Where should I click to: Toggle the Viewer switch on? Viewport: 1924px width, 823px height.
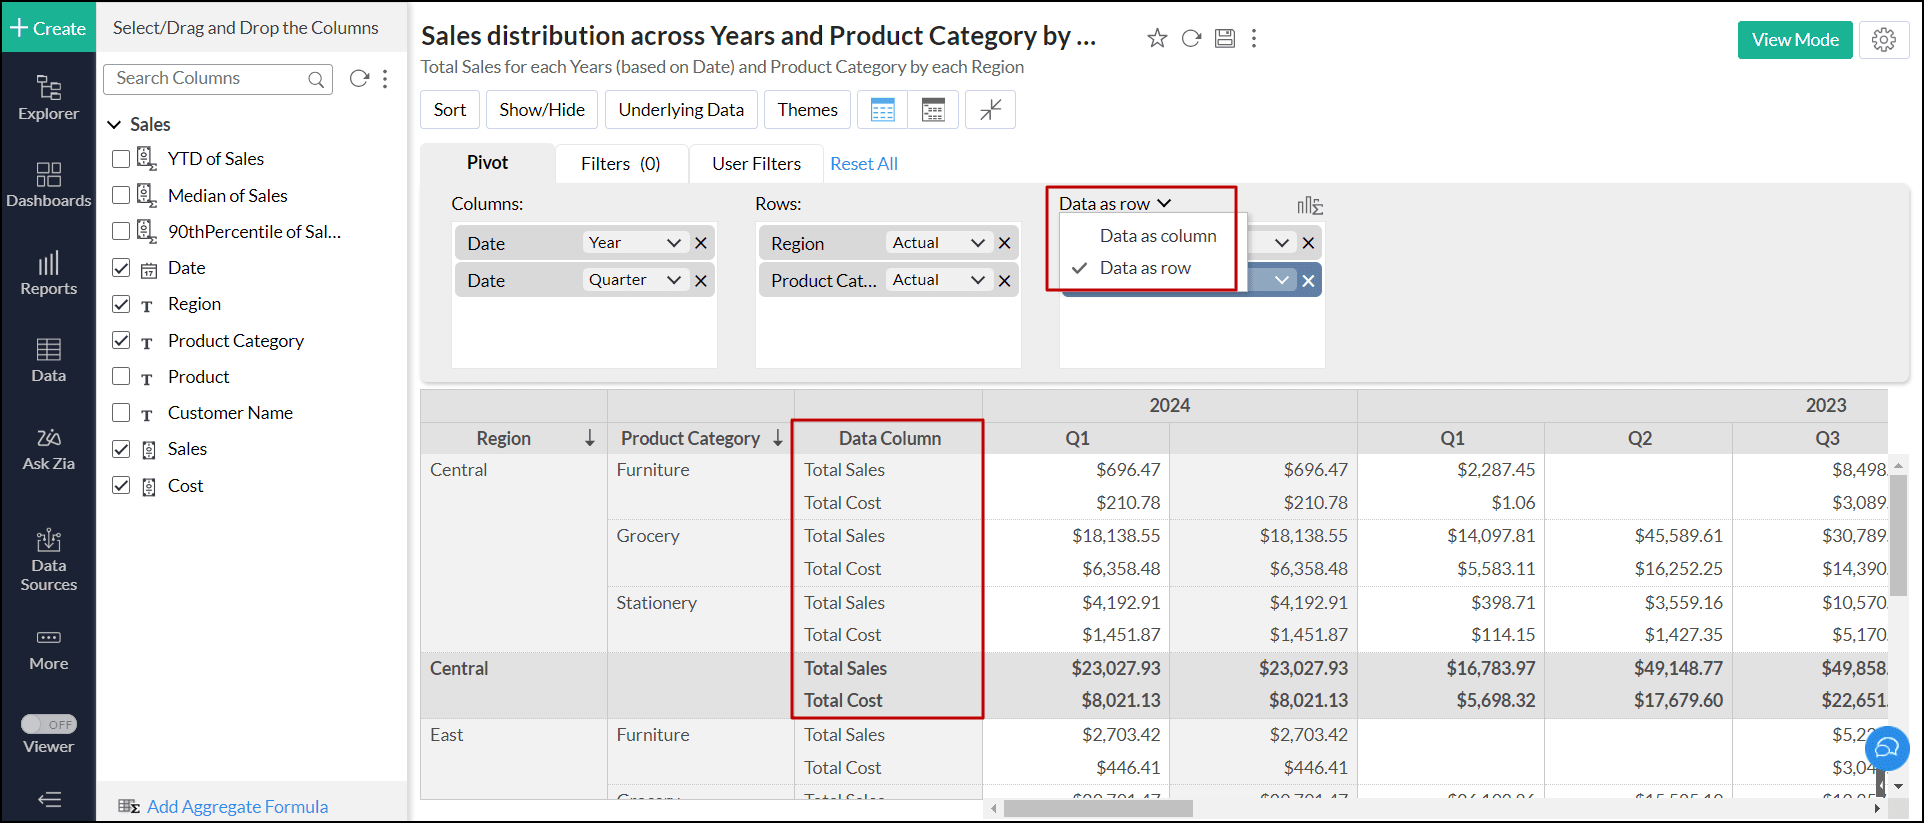click(x=48, y=724)
